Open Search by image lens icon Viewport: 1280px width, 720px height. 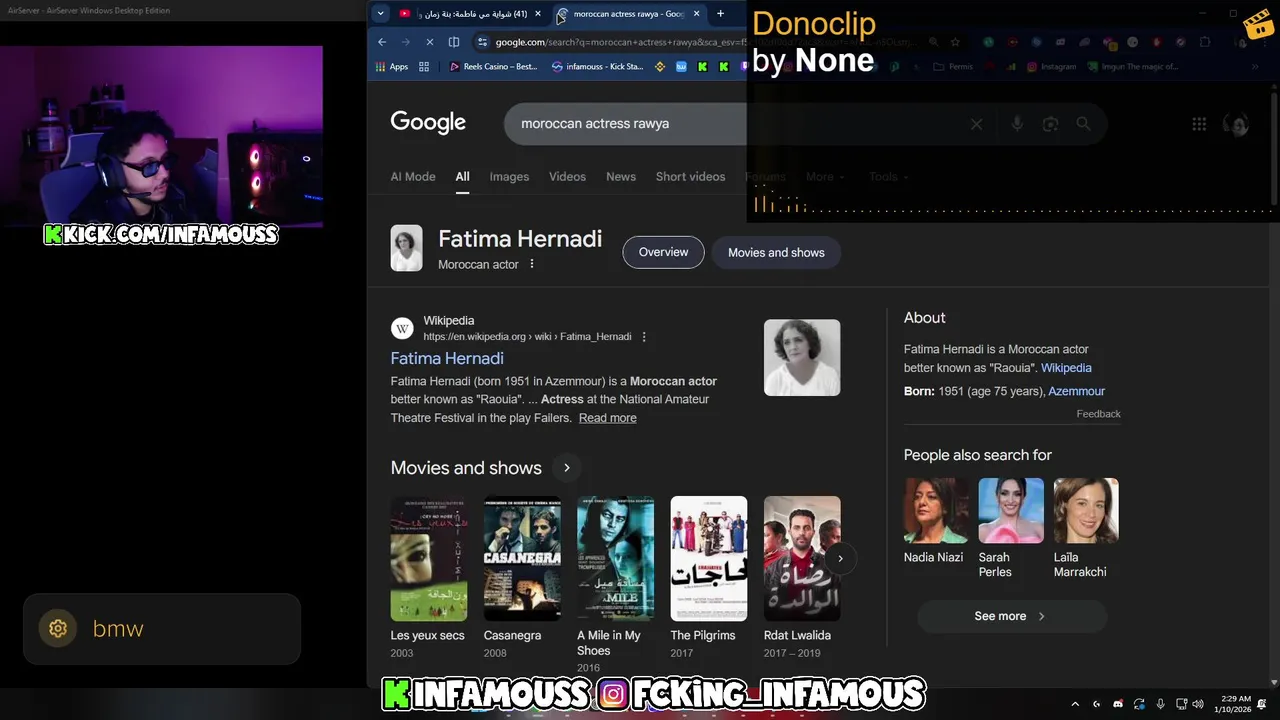tap(1050, 124)
